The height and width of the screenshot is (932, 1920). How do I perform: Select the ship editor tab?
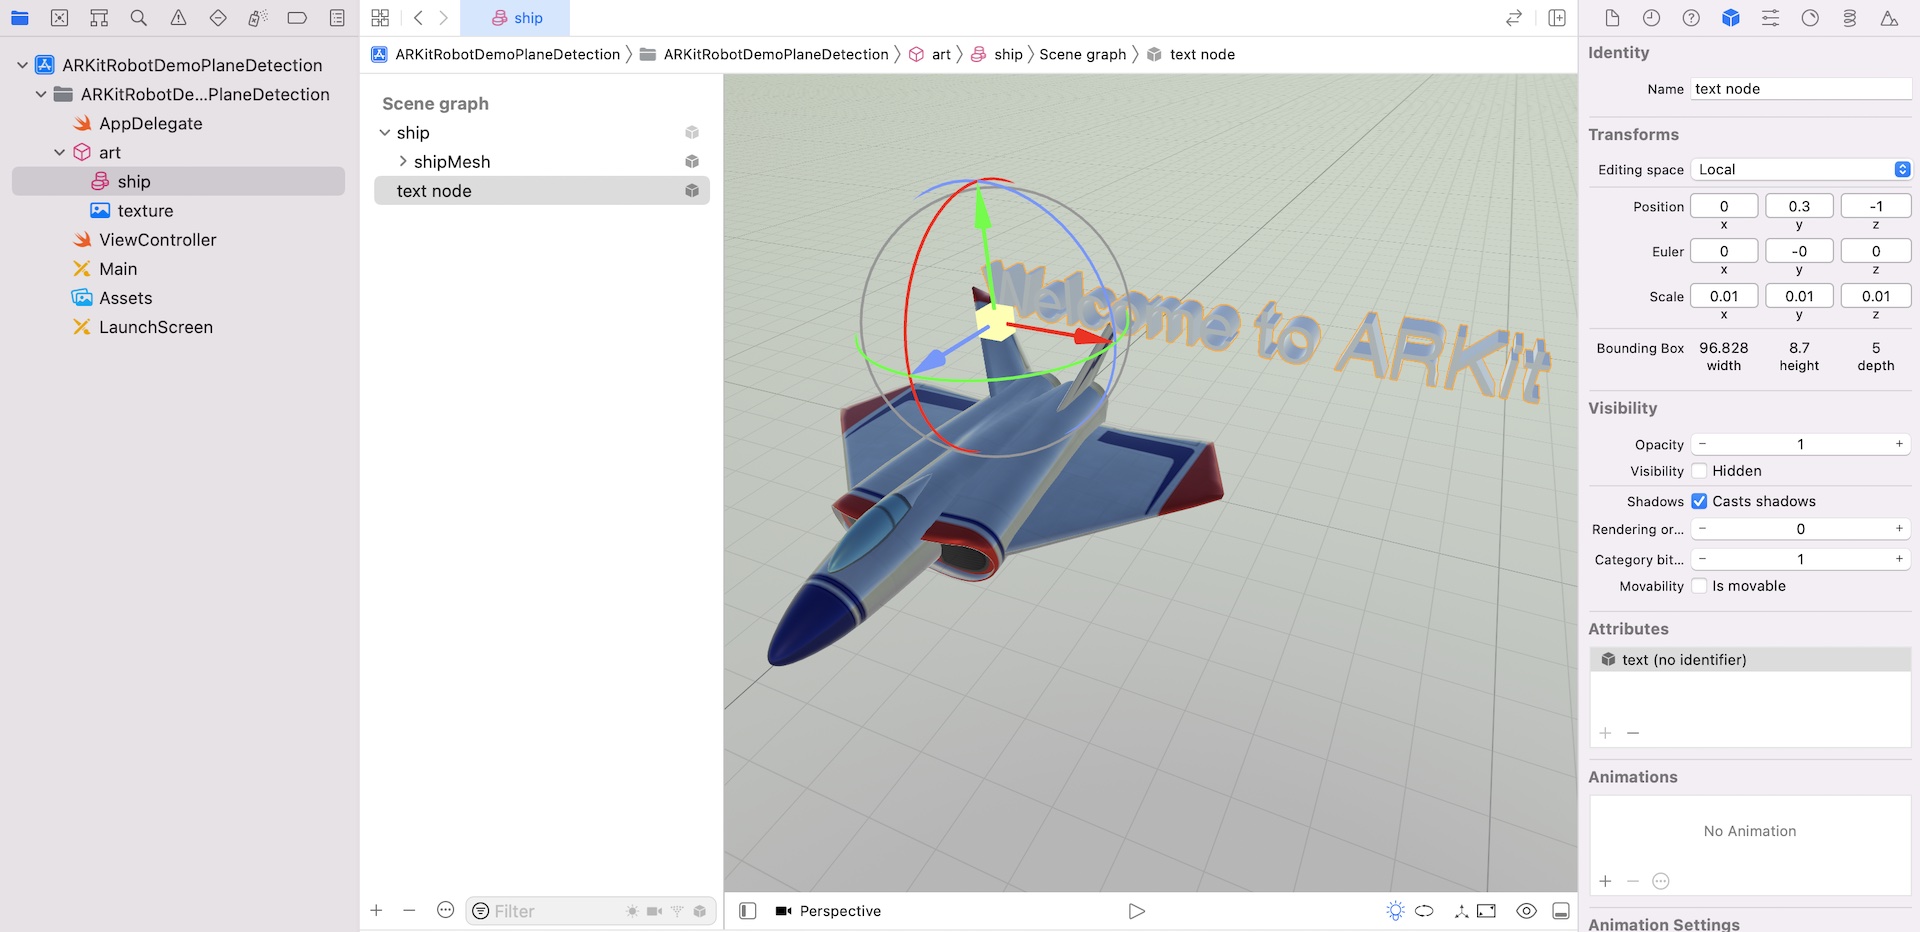[x=516, y=18]
